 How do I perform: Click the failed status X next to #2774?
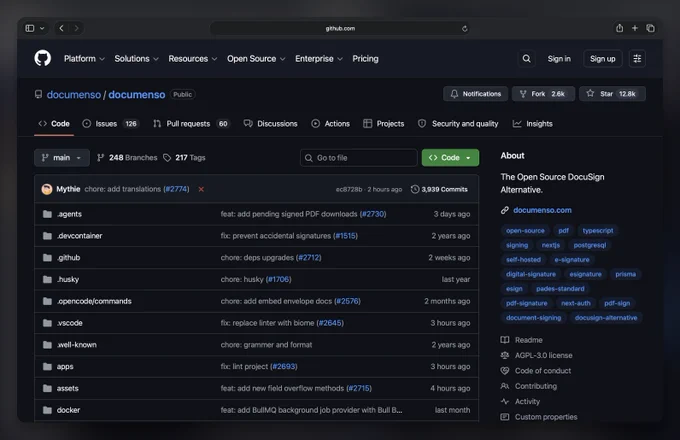pos(201,189)
